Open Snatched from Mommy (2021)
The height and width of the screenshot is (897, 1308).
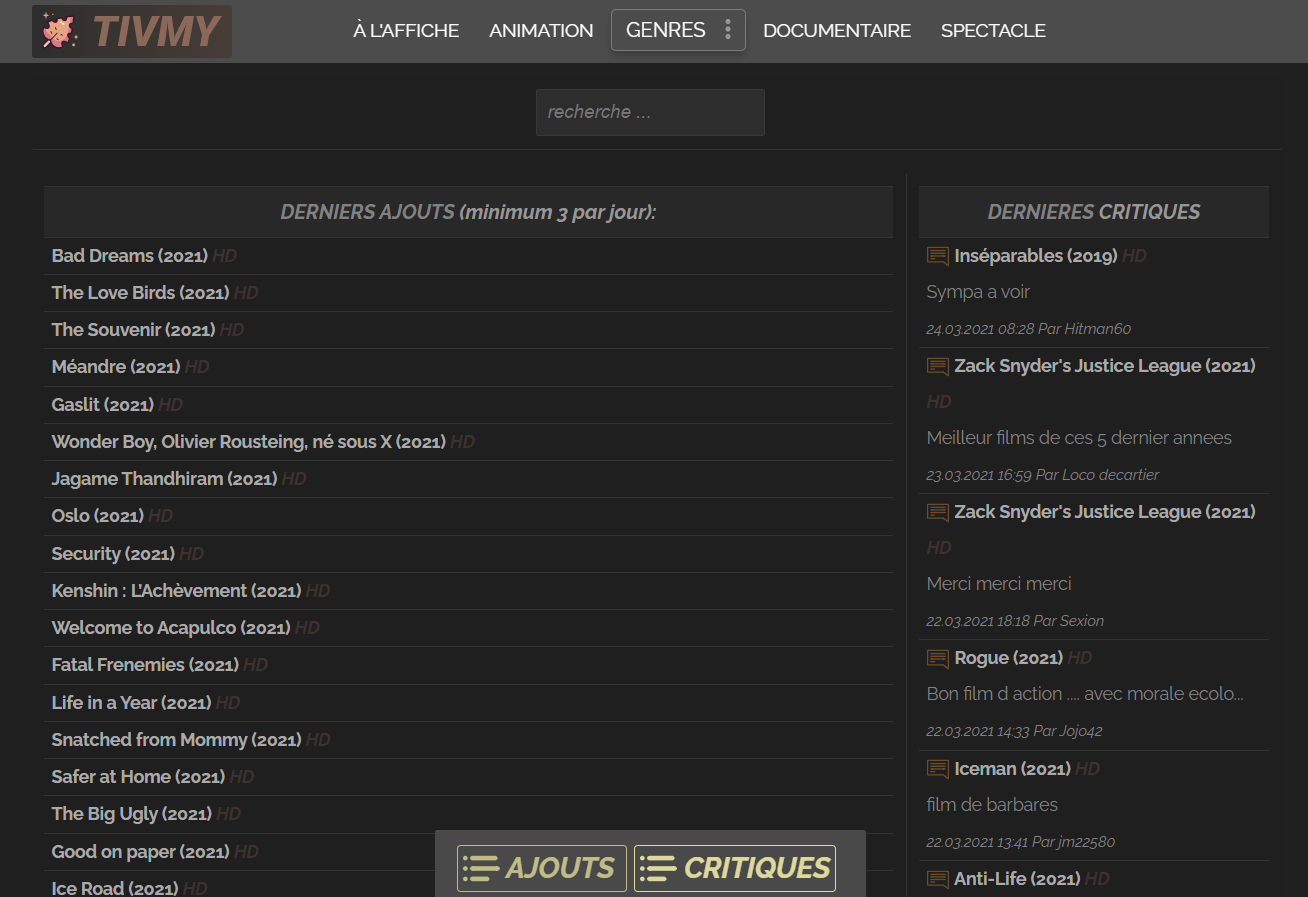[177, 740]
